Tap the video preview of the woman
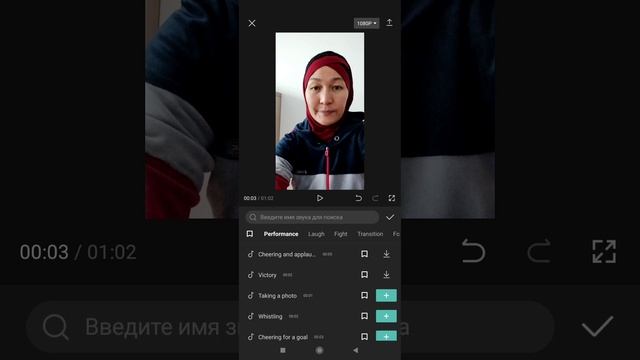640x360 pixels. click(320, 111)
